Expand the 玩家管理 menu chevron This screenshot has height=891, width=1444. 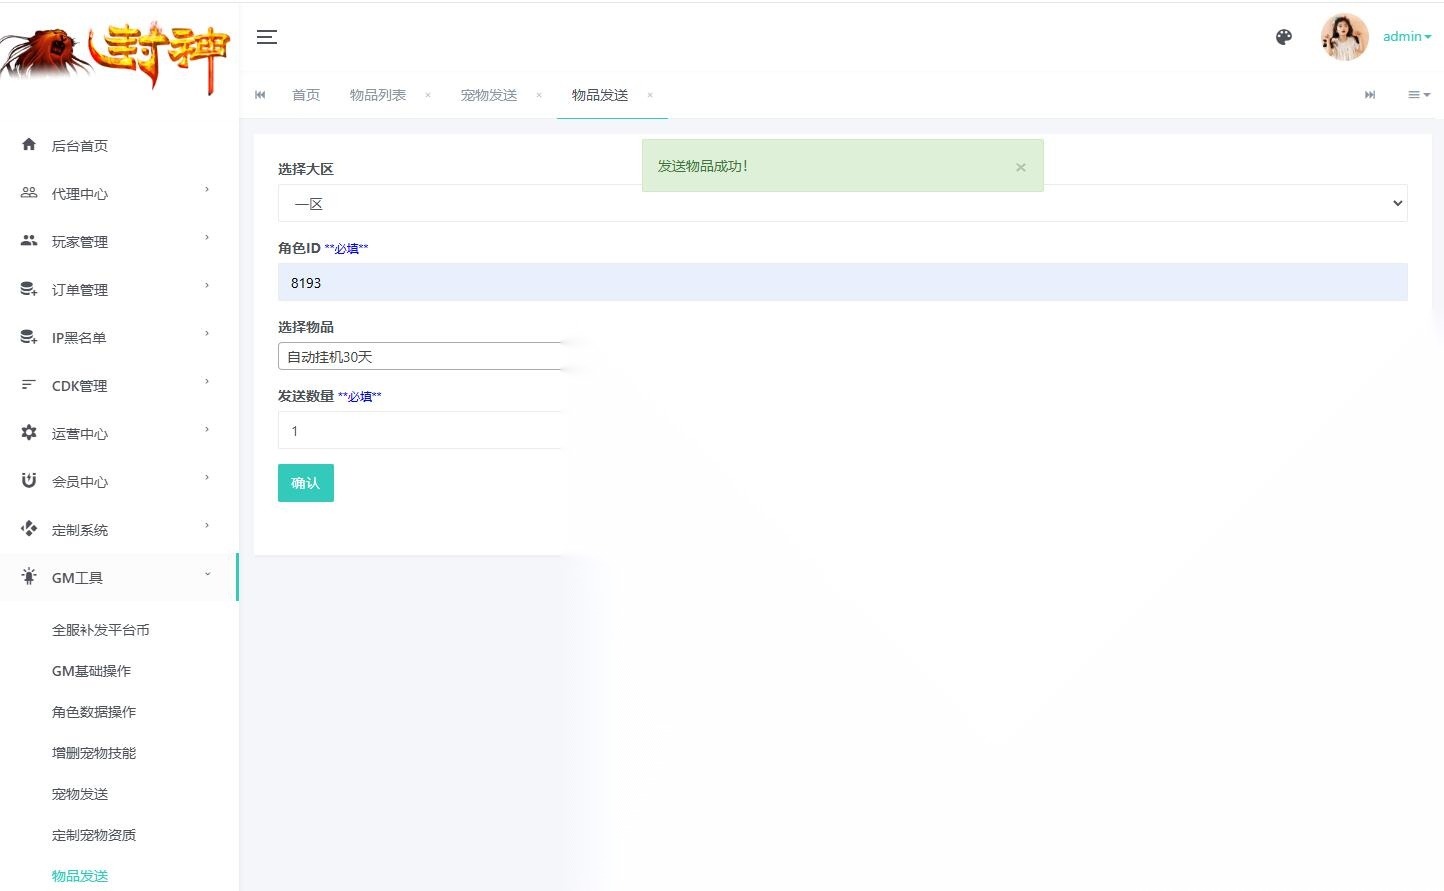(207, 237)
